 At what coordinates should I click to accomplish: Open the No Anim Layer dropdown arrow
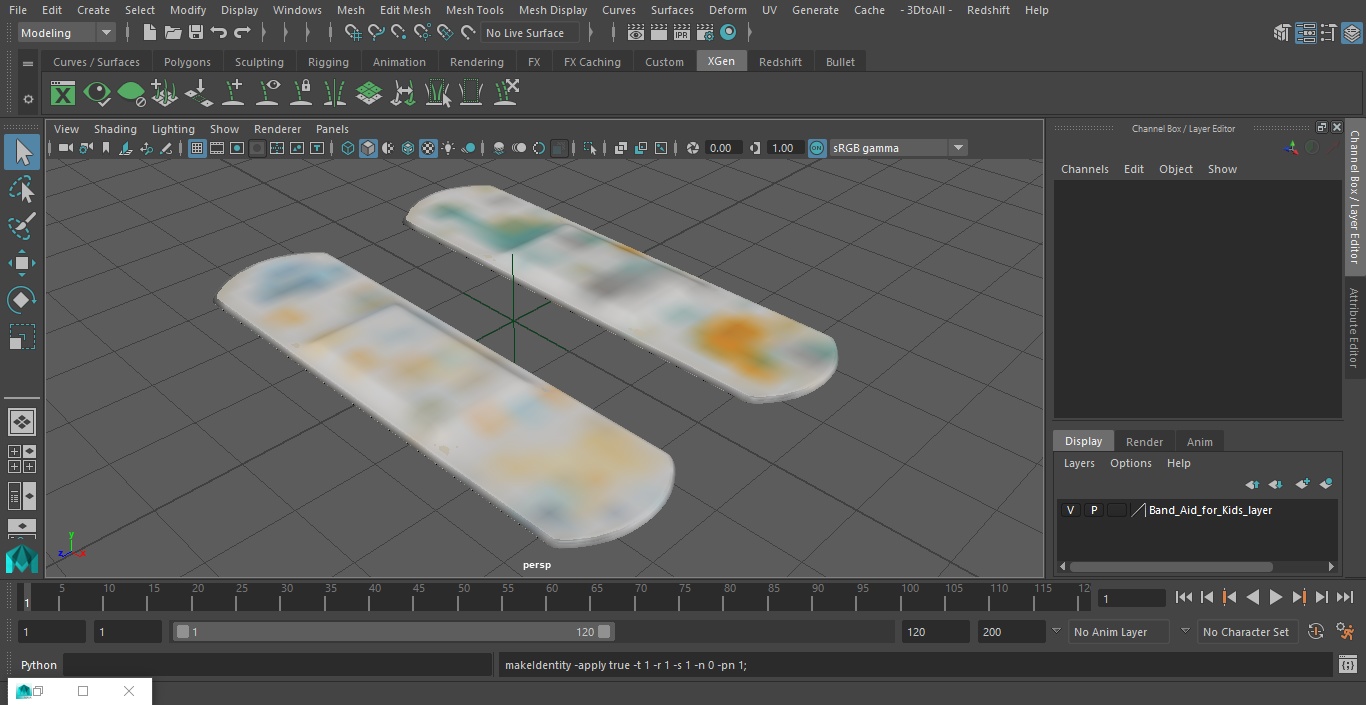pos(1056,631)
